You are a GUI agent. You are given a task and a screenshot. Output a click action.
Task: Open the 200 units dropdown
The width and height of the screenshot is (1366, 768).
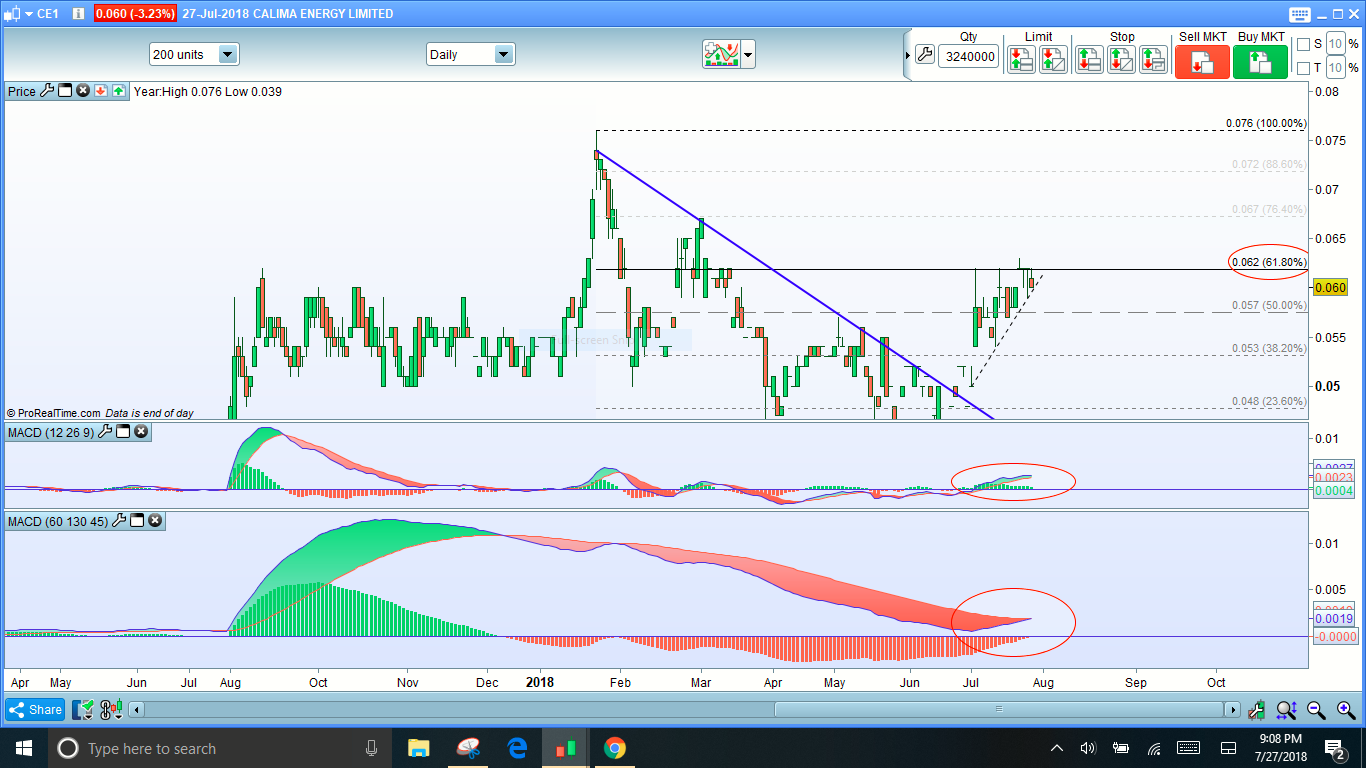tap(194, 54)
